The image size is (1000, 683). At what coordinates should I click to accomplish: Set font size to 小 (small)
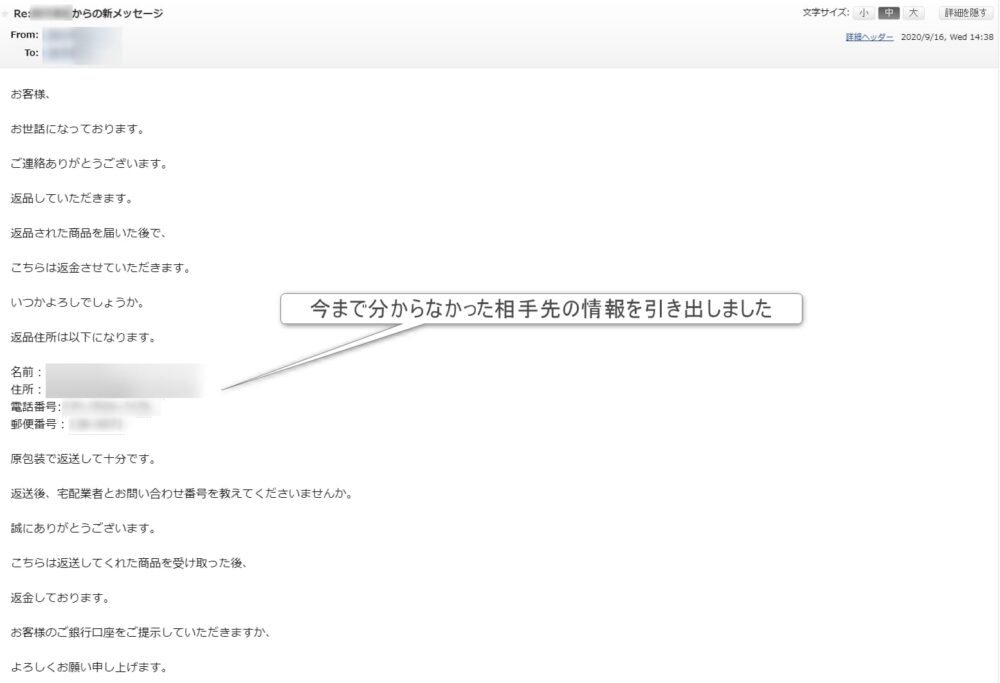click(864, 13)
